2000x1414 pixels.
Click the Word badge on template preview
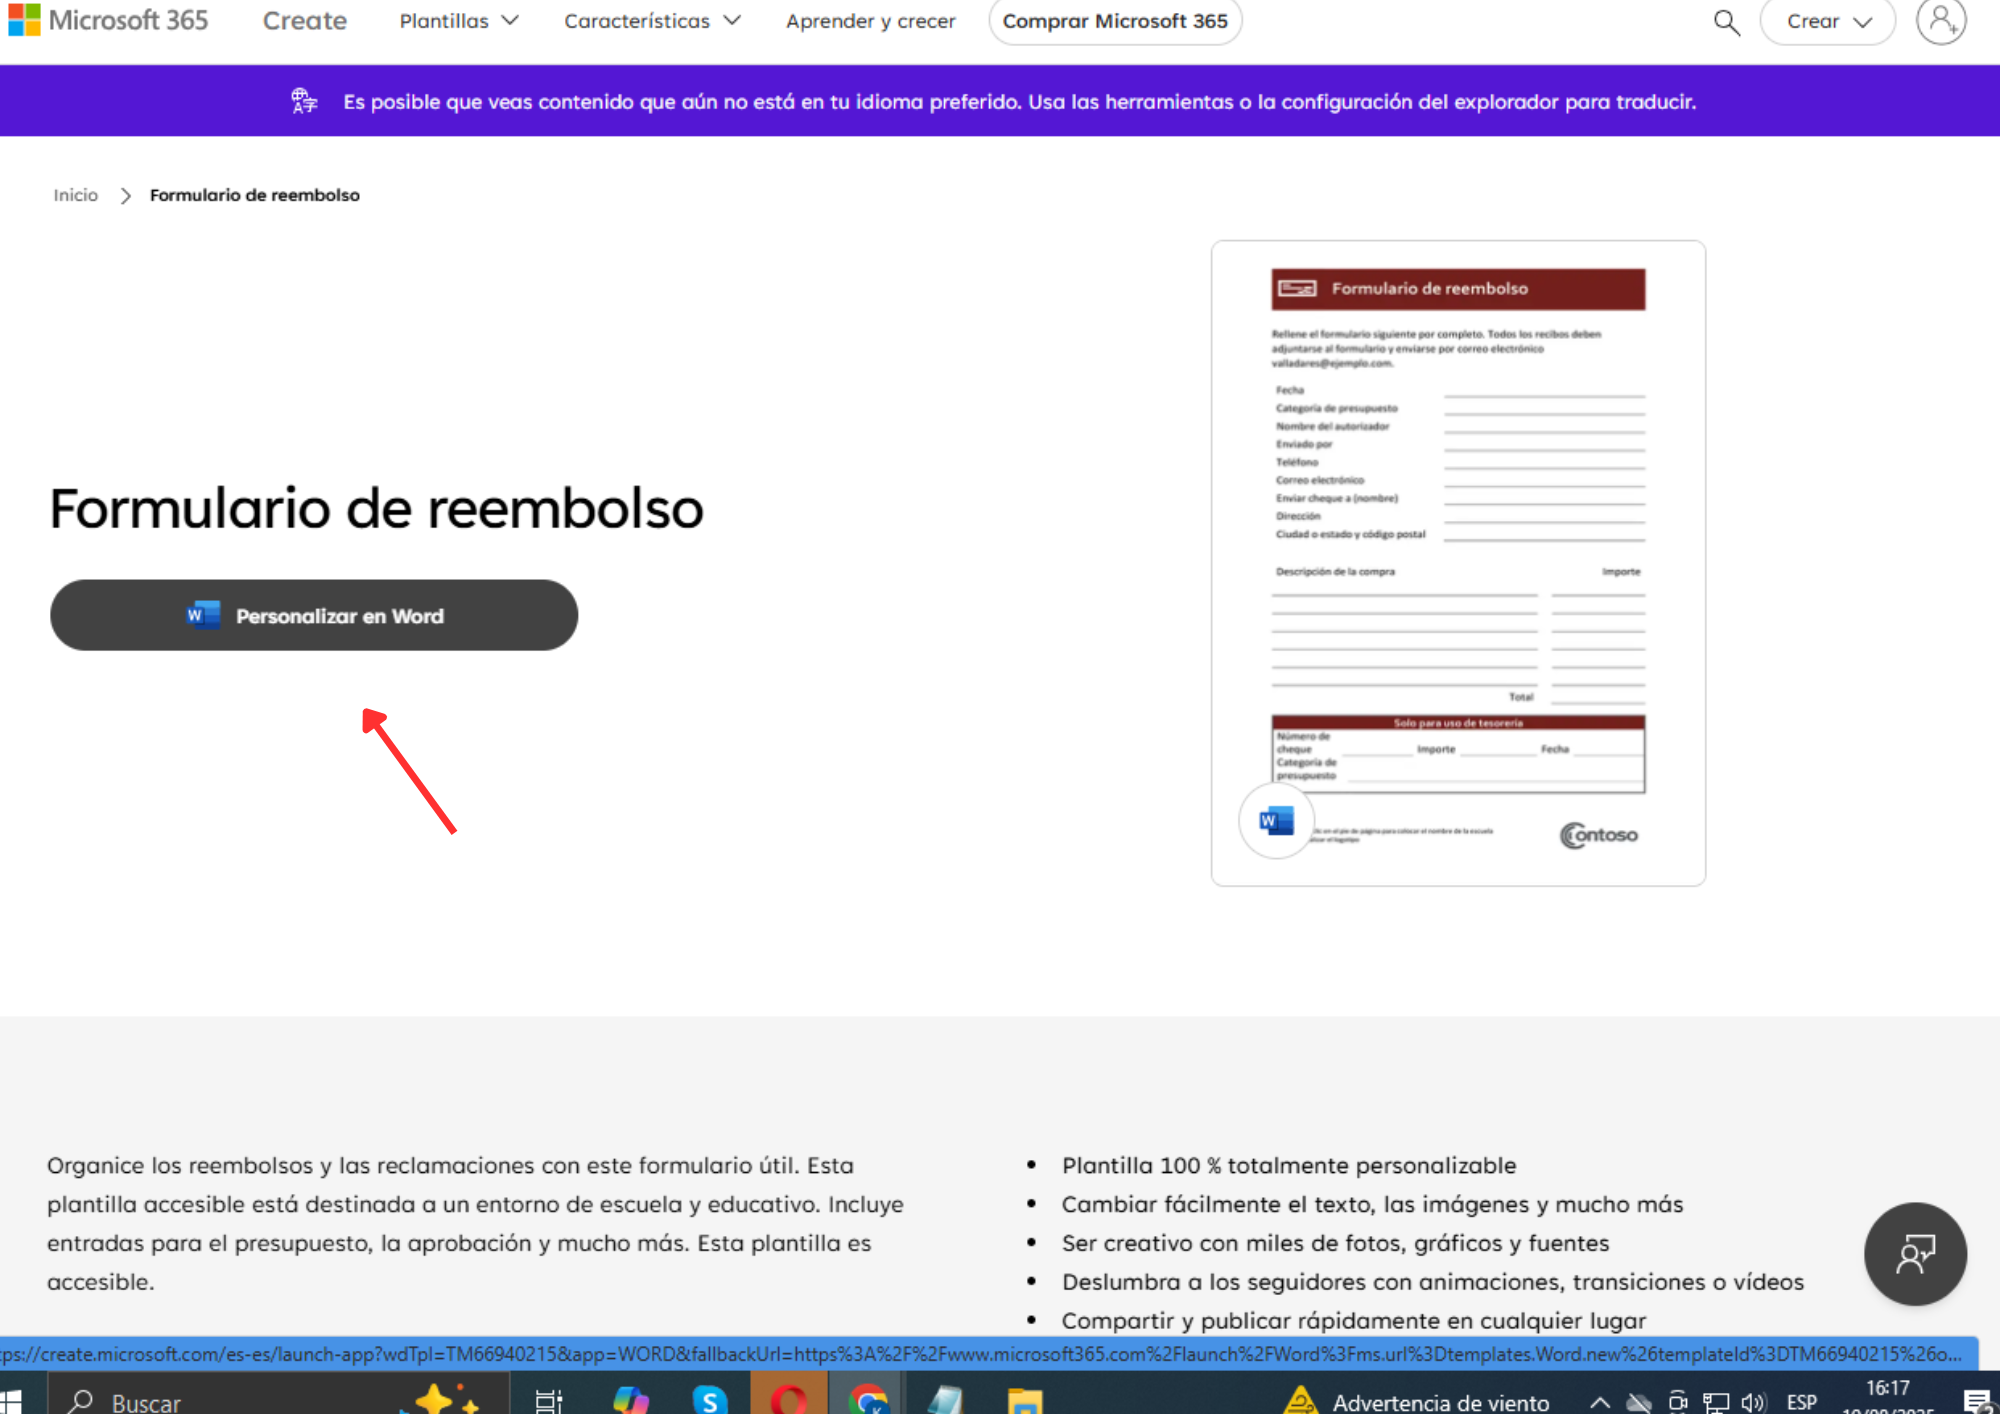point(1276,820)
